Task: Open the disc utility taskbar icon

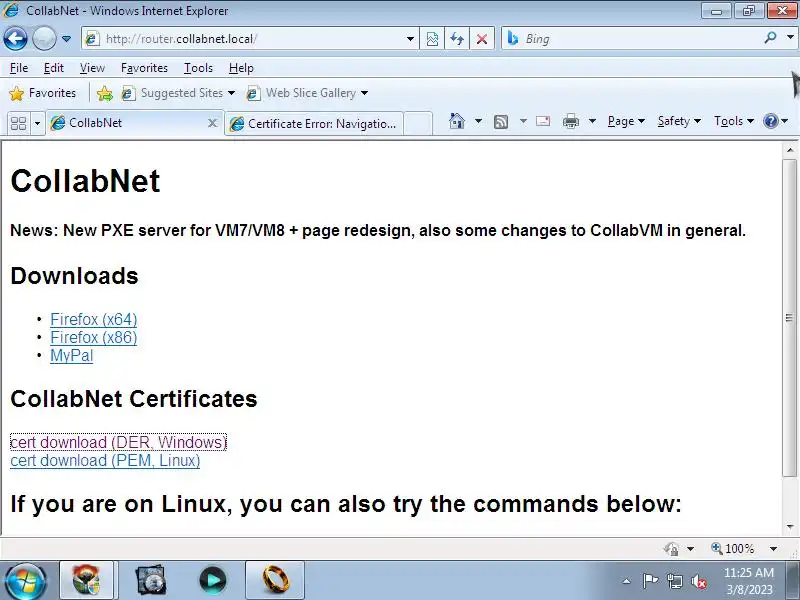Action: [x=151, y=580]
